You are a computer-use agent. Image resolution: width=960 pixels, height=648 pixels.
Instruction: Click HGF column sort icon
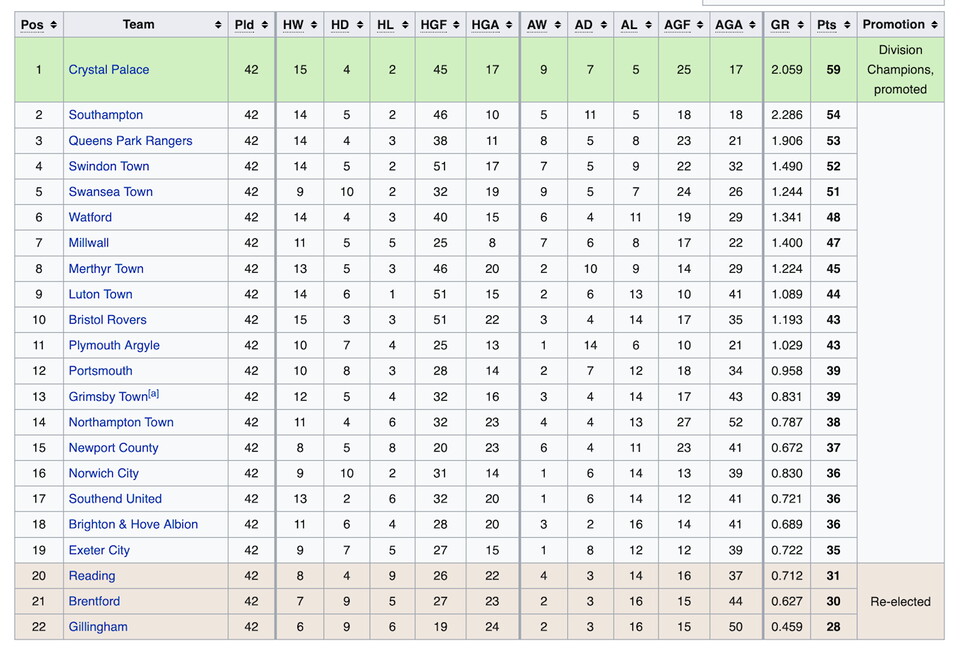pyautogui.click(x=455, y=25)
